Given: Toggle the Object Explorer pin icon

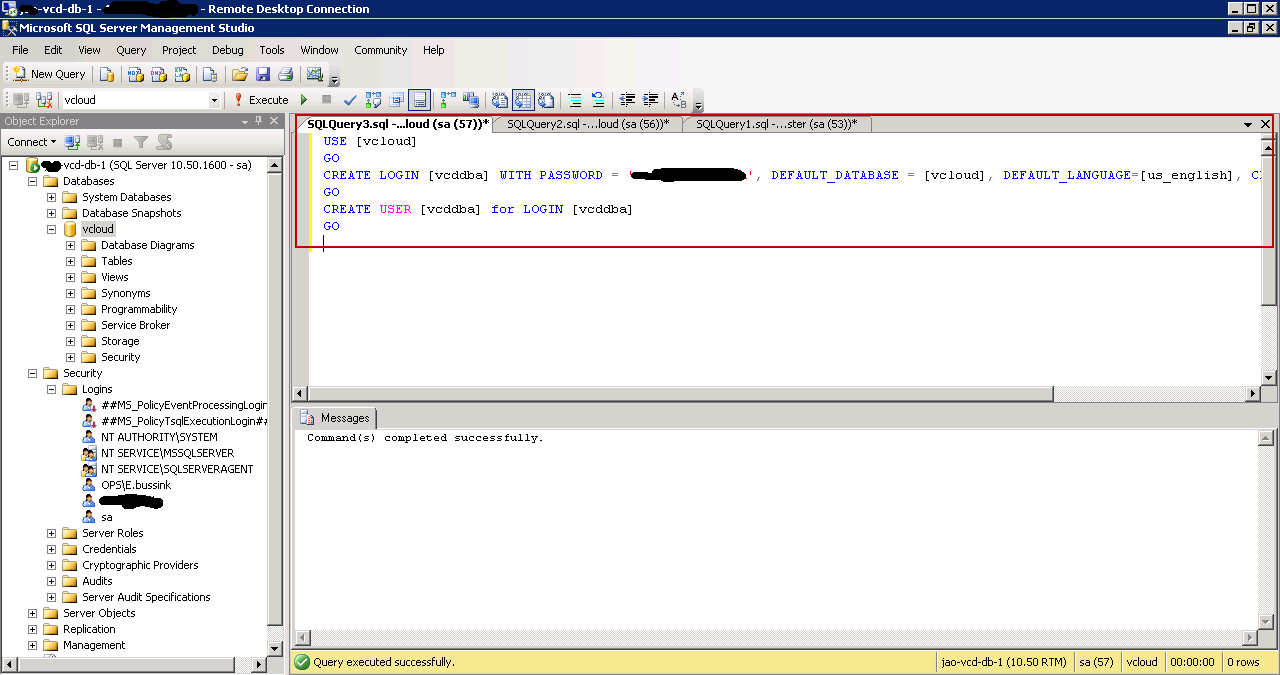Looking at the screenshot, I should point(258,121).
